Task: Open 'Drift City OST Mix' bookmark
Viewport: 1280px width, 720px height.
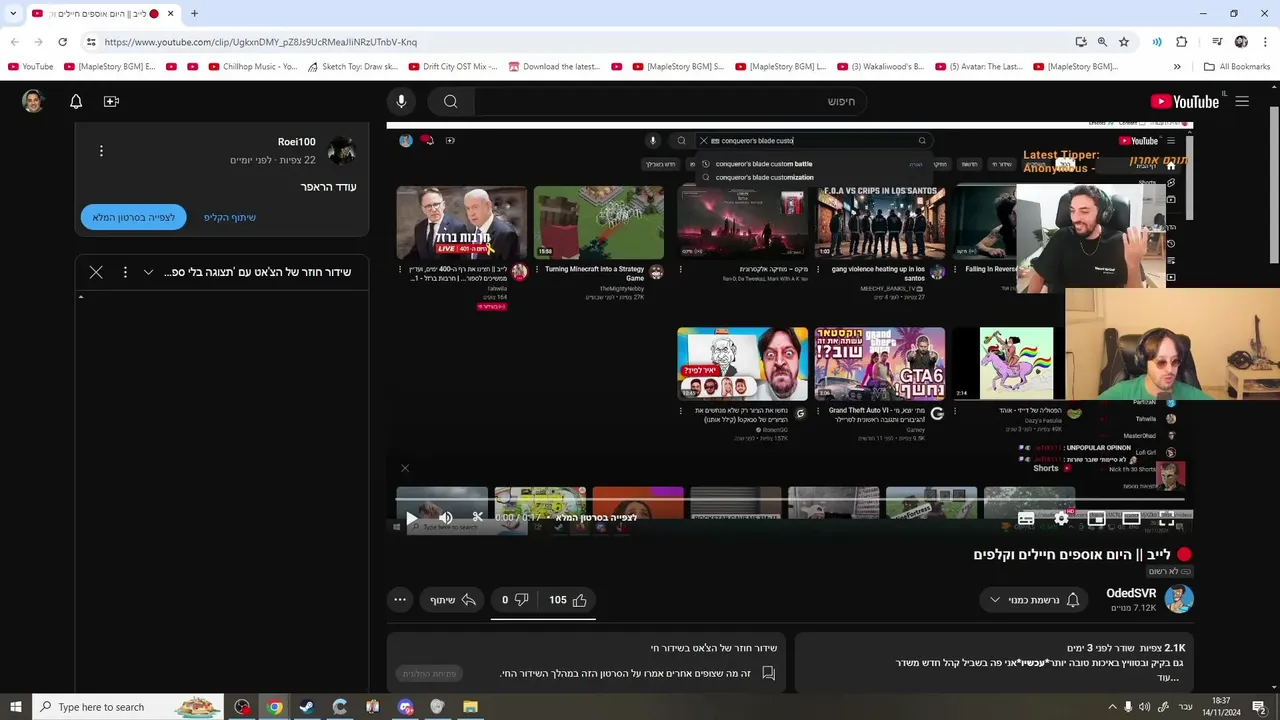Action: coord(453,67)
